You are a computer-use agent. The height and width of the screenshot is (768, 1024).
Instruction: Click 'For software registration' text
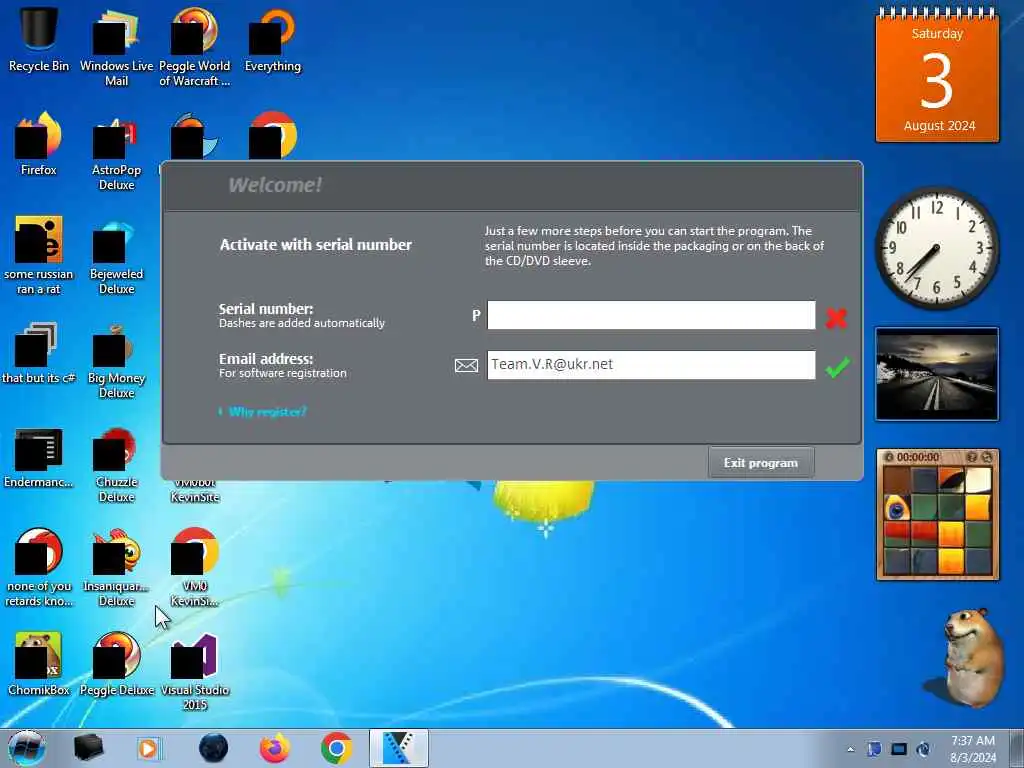[283, 374]
